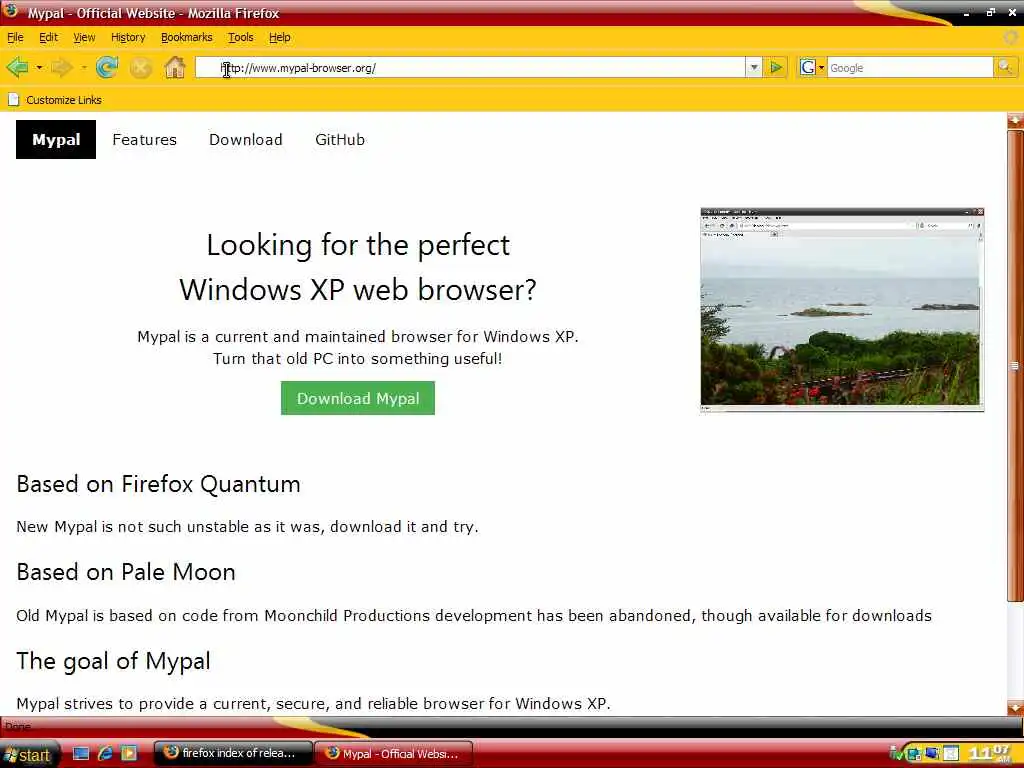Open the Features nav link

(x=144, y=139)
